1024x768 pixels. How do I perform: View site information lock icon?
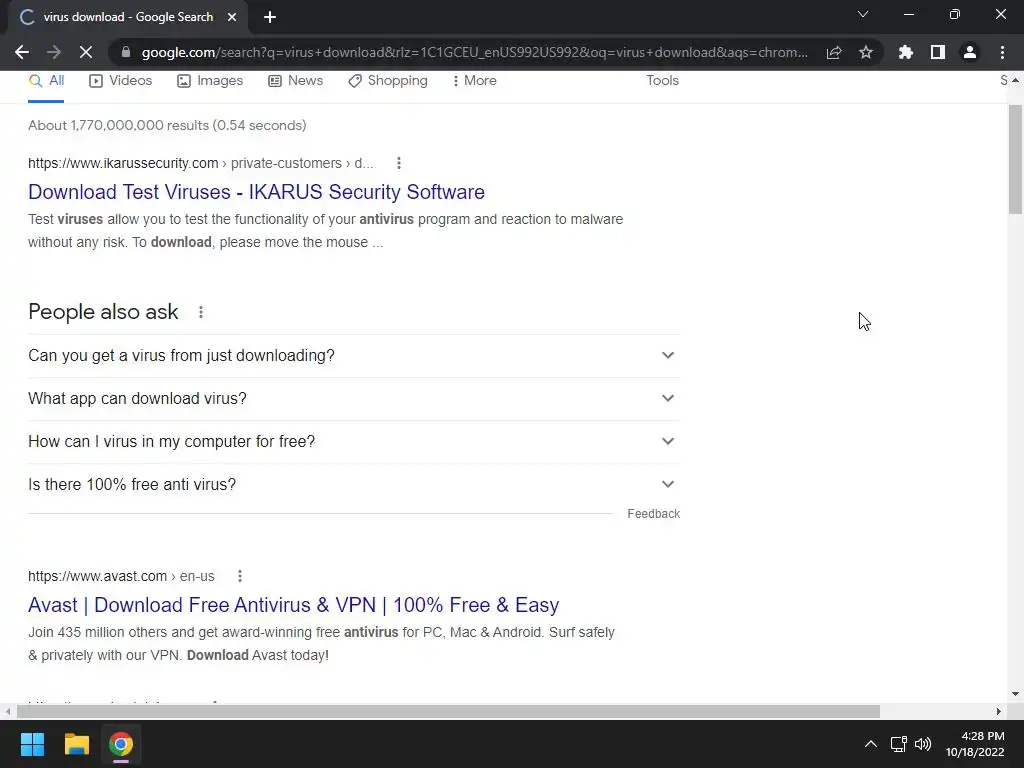click(x=126, y=52)
